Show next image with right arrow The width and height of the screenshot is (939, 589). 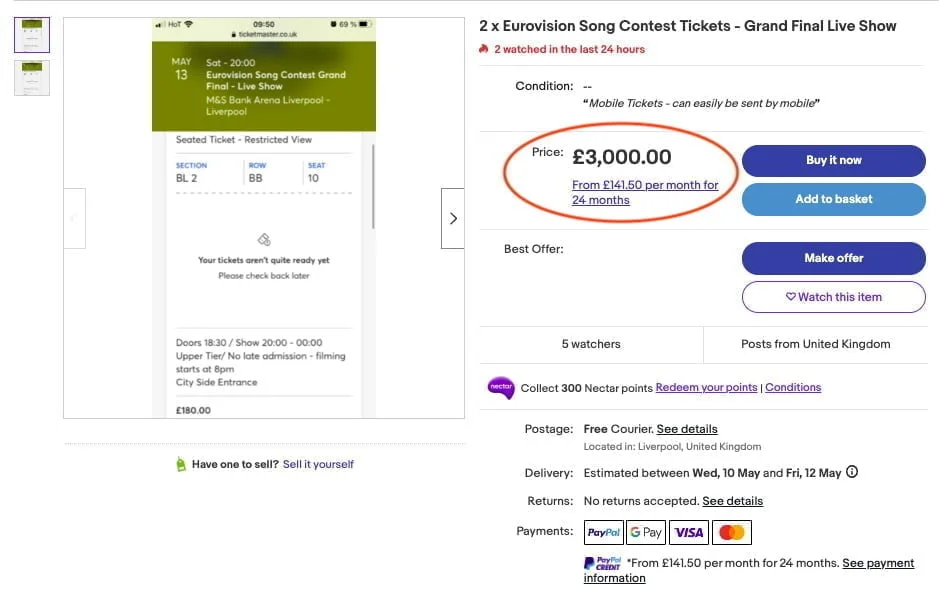(453, 218)
